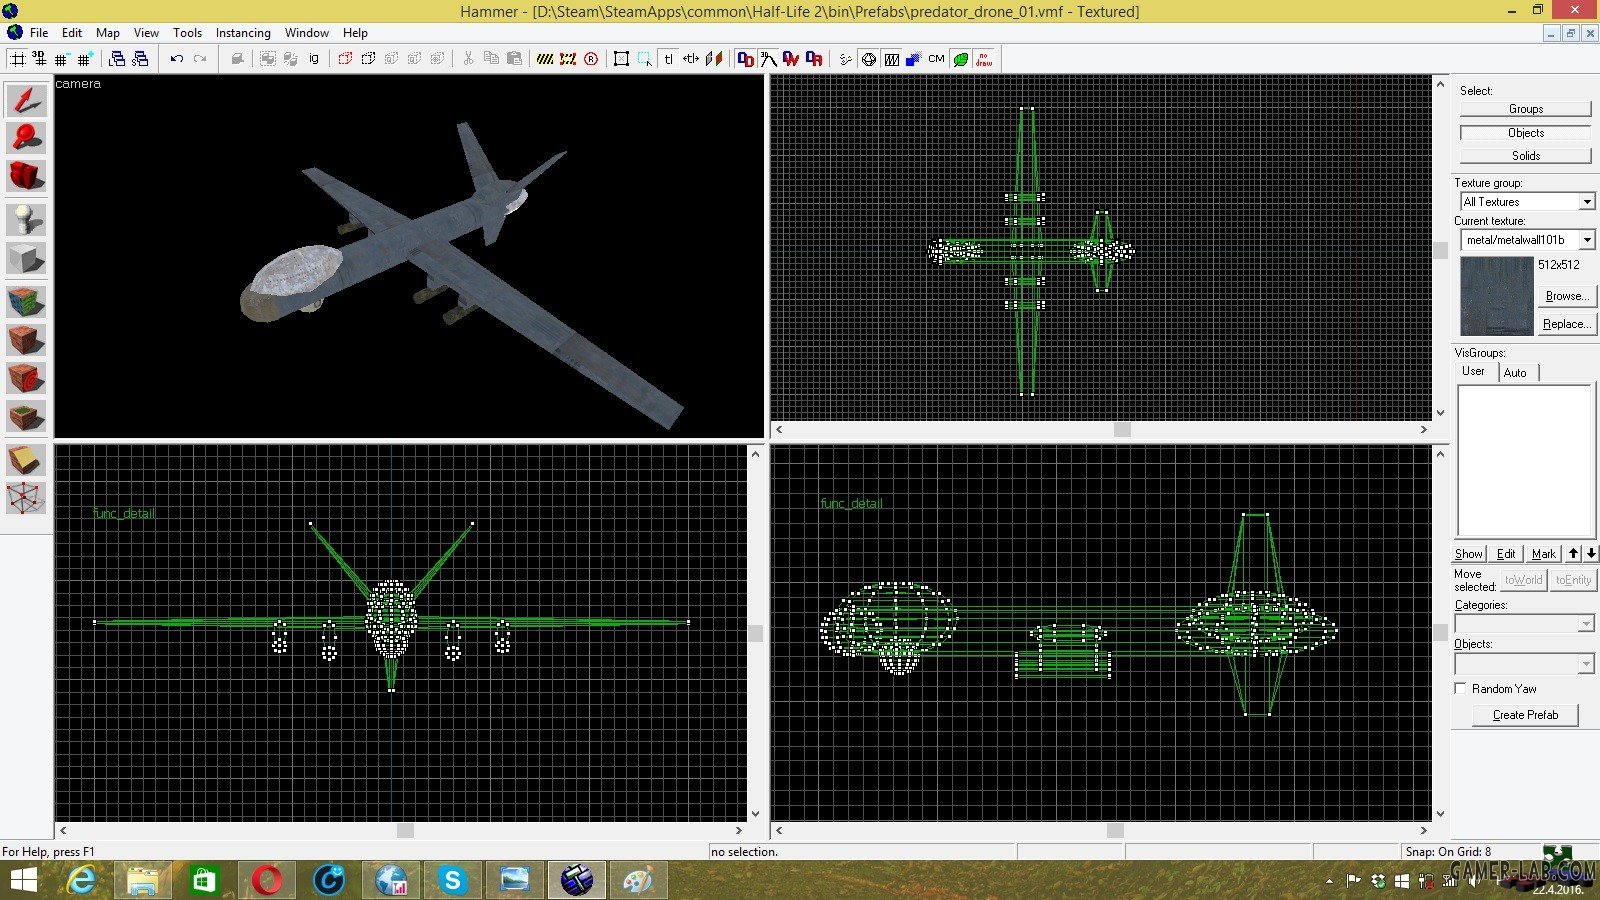The width and height of the screenshot is (1600, 900).
Task: Select the Apply Decals tool
Action: [x=27, y=378]
